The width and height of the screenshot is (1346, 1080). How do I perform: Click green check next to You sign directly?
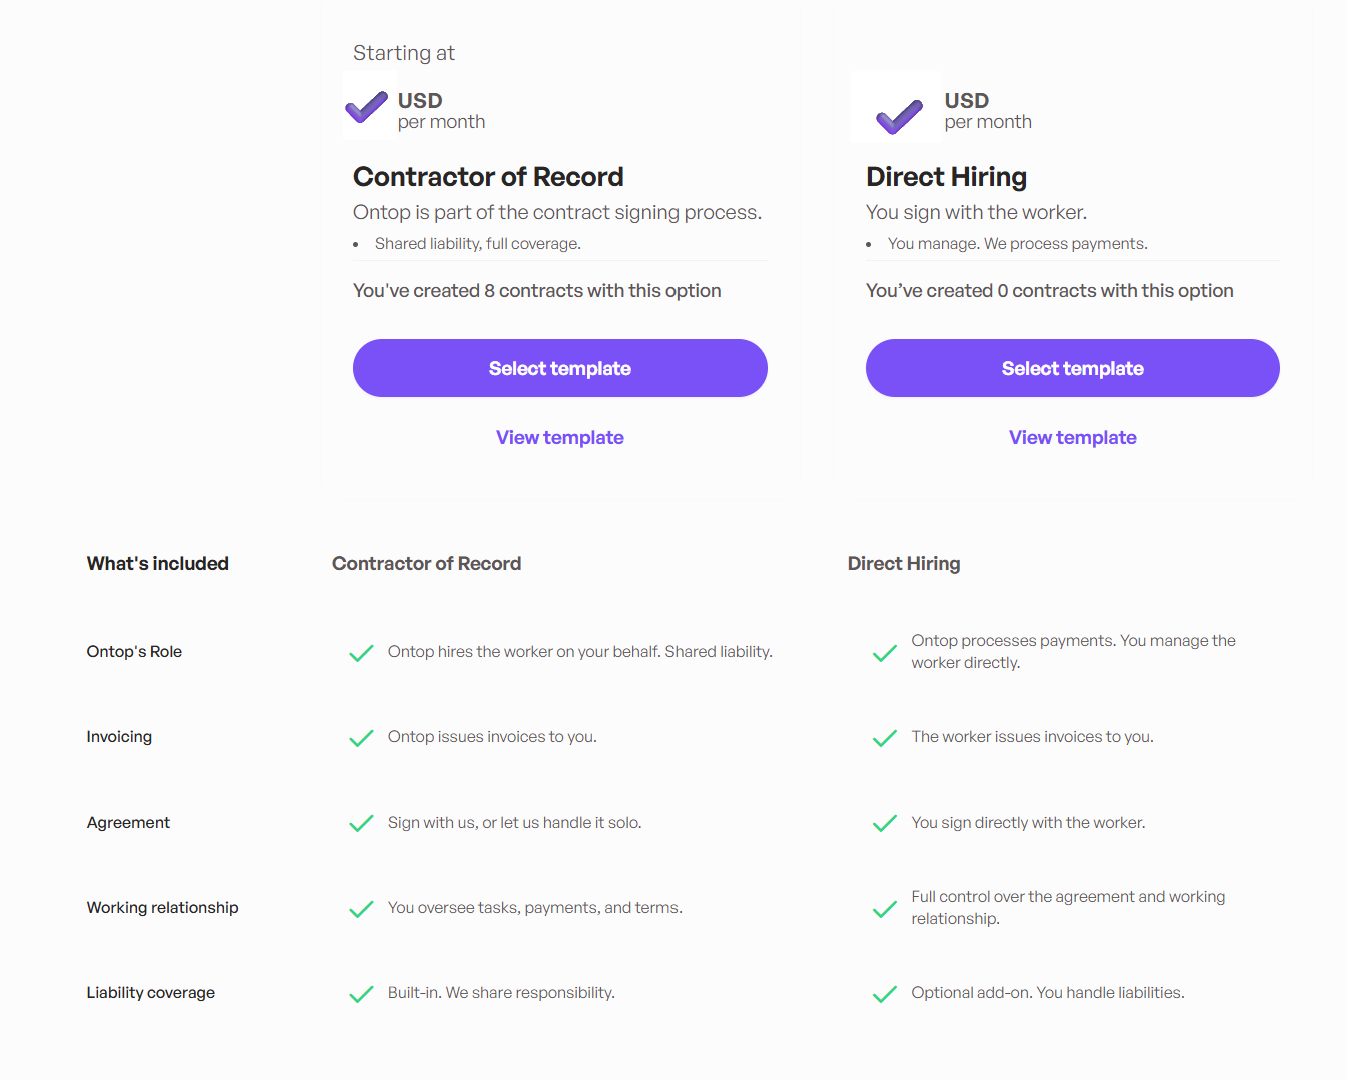[x=885, y=823]
